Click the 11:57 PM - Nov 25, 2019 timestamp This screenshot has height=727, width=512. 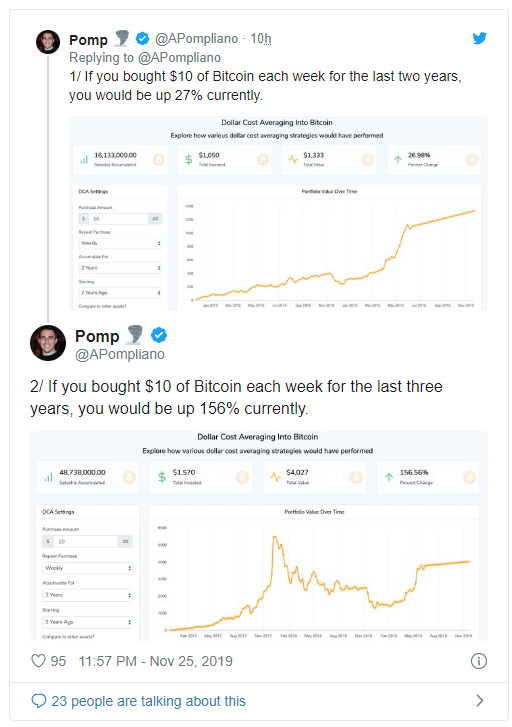(155, 661)
